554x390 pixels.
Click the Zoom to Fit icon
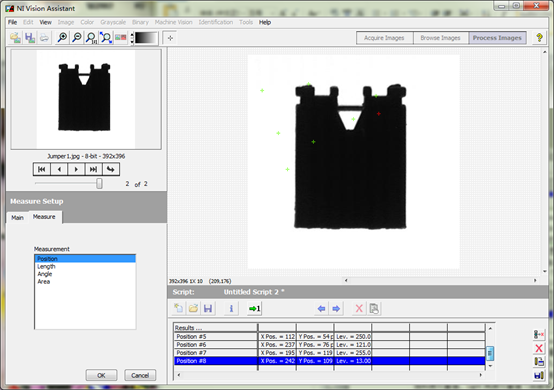pos(106,37)
